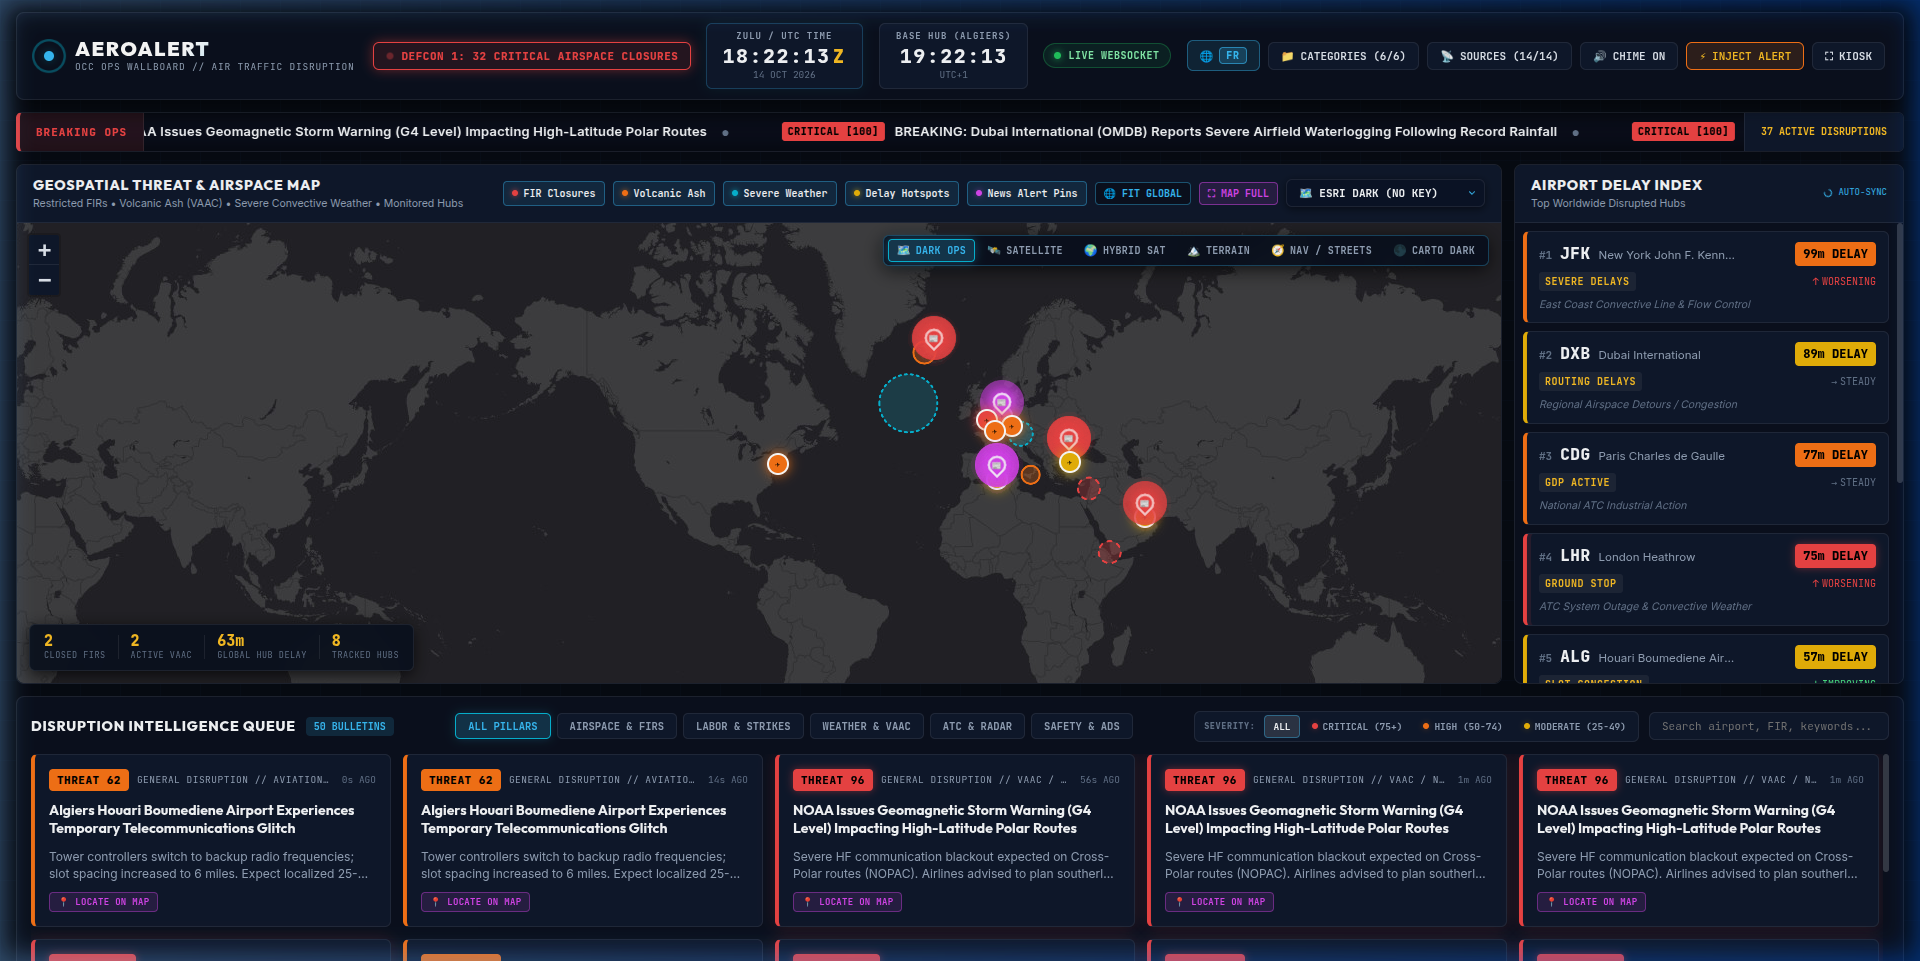The image size is (1920, 961).
Task: Filter severity to High (50-74)
Action: (1462, 727)
